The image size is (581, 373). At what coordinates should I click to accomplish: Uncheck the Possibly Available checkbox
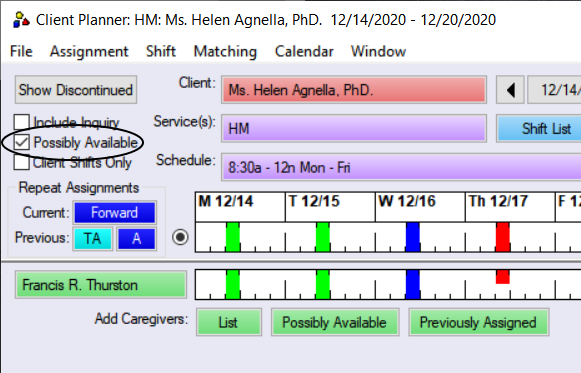[21, 142]
